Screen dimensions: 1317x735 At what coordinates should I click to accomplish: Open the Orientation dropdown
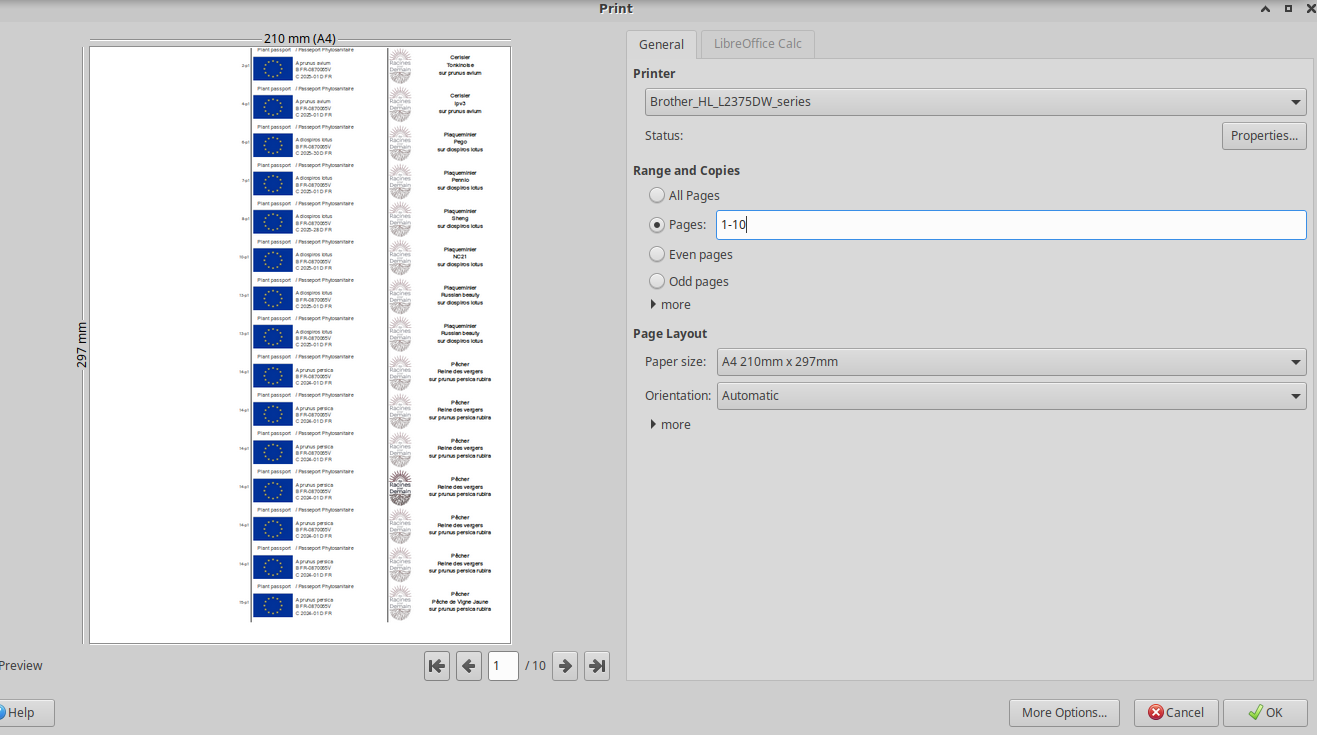tap(1010, 396)
